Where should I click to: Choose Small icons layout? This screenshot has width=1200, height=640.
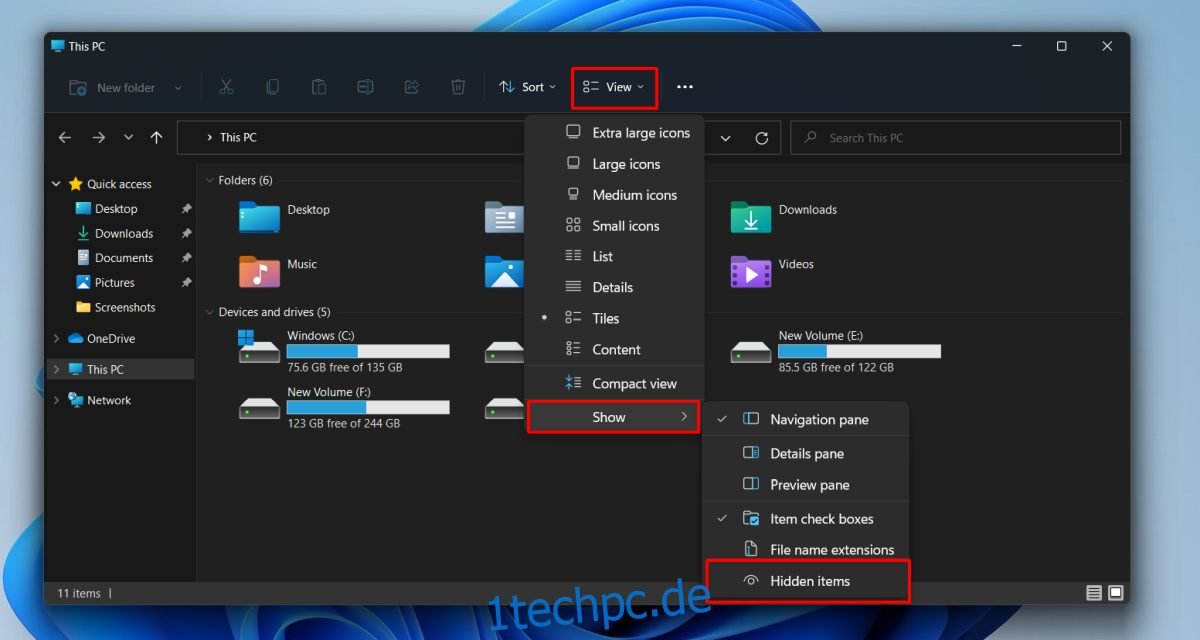click(614, 225)
